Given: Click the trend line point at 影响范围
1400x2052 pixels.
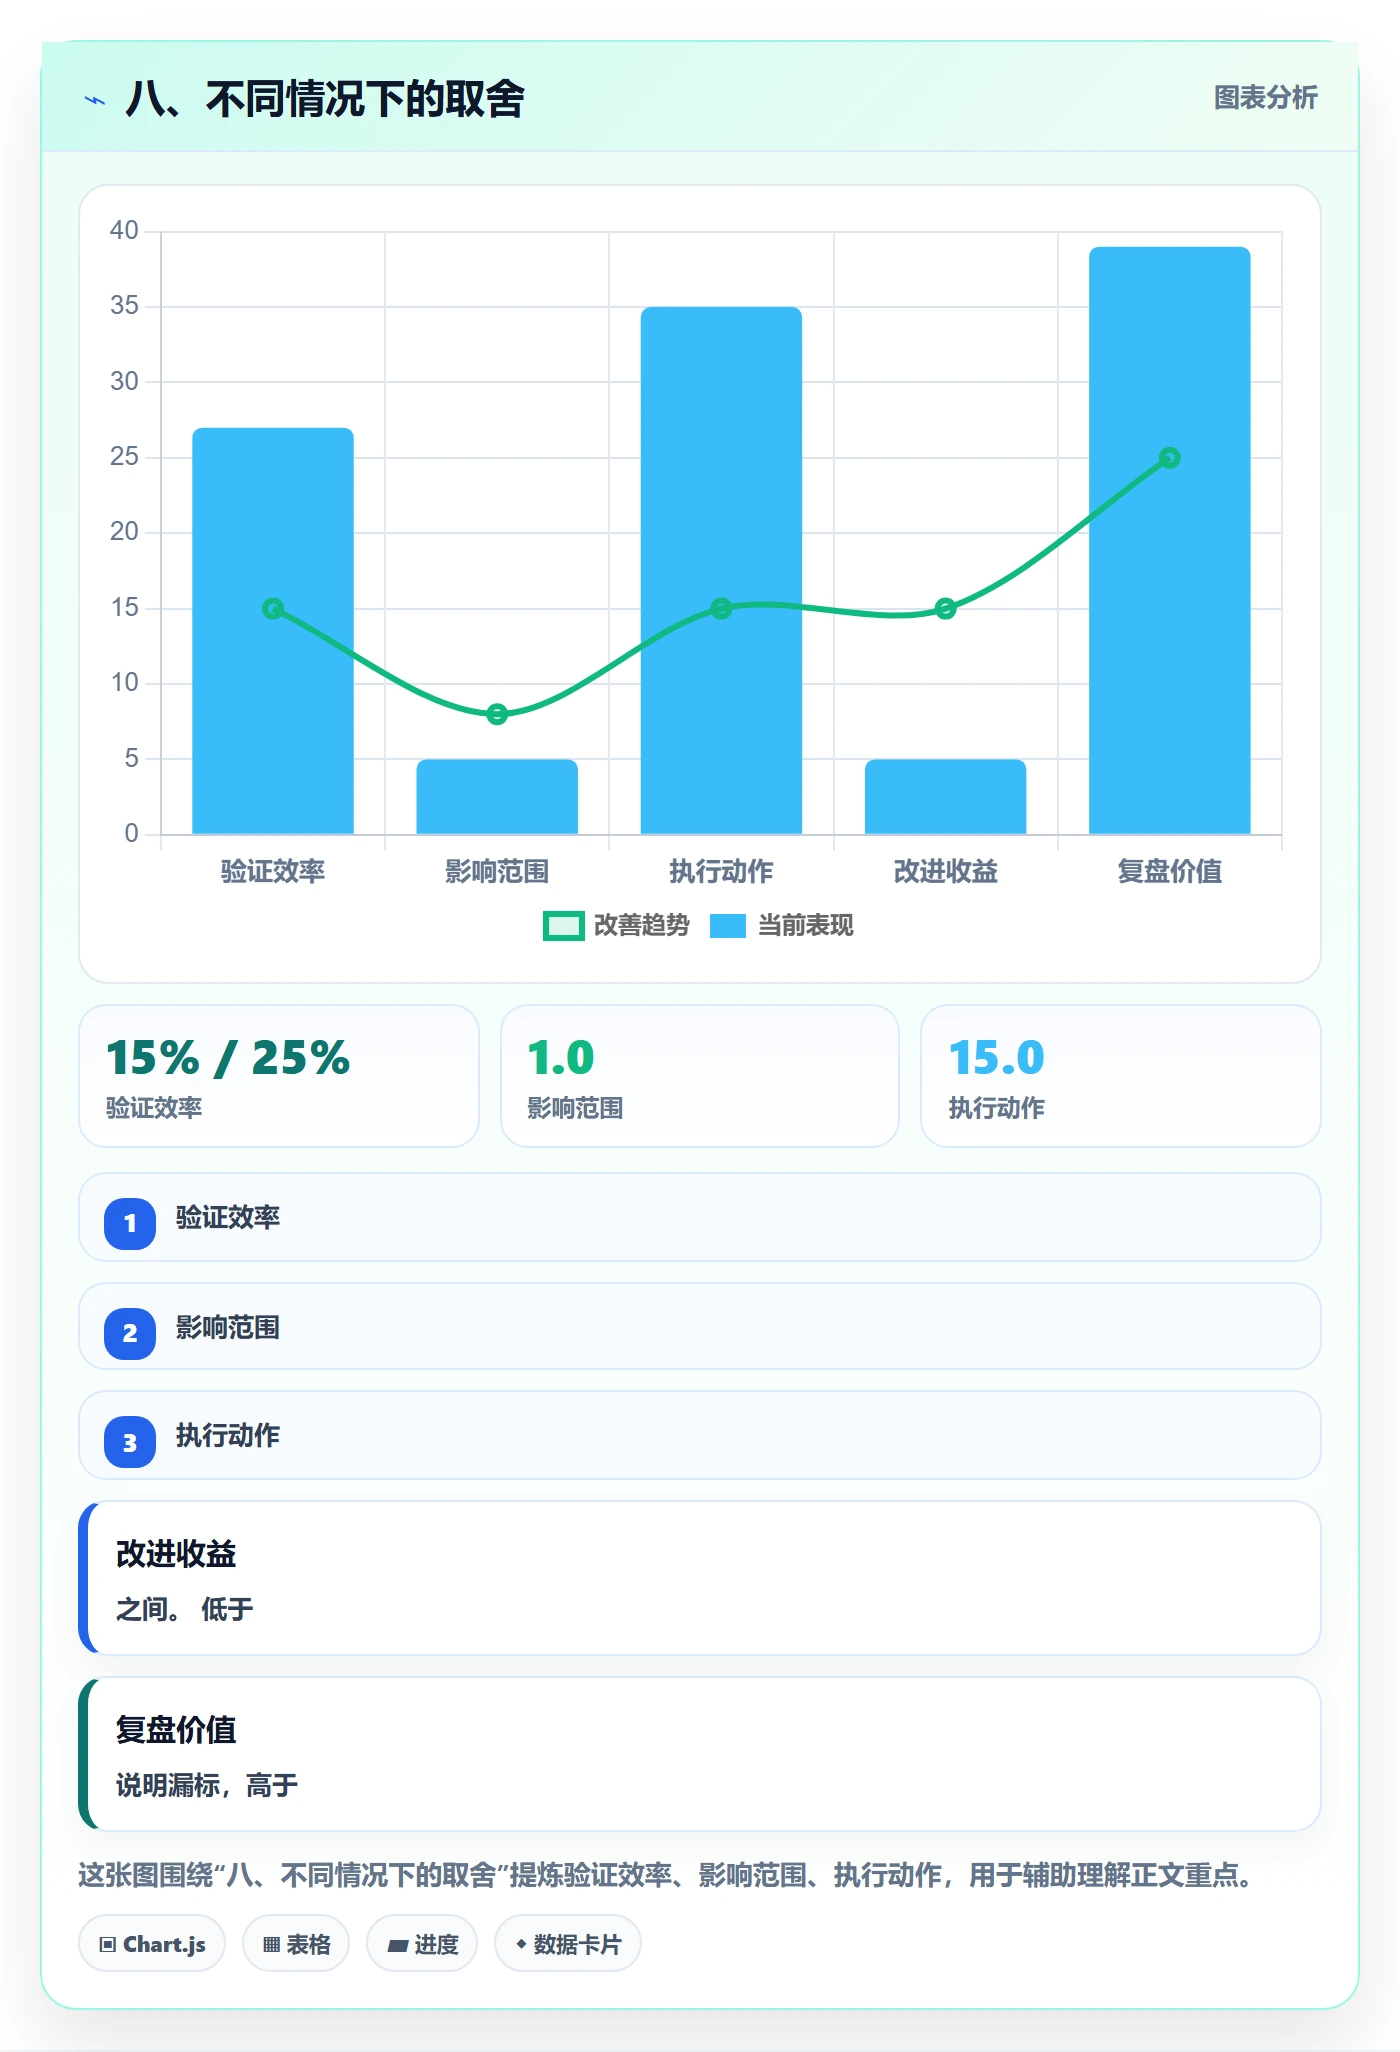Looking at the screenshot, I should point(497,714).
